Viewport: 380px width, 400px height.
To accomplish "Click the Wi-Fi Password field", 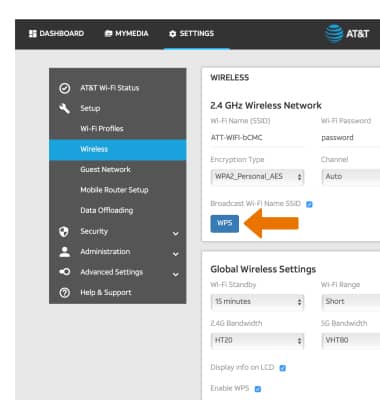I will [x=351, y=138].
